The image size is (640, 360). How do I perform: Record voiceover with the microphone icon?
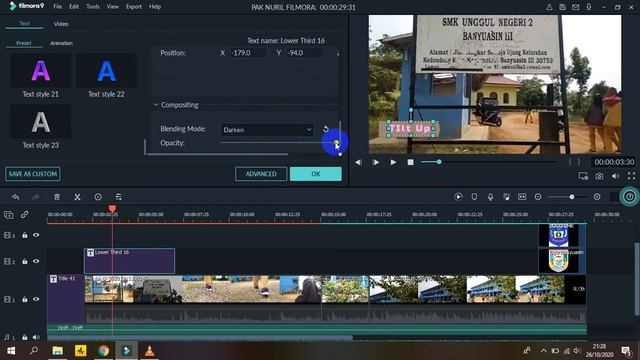pyautogui.click(x=490, y=197)
